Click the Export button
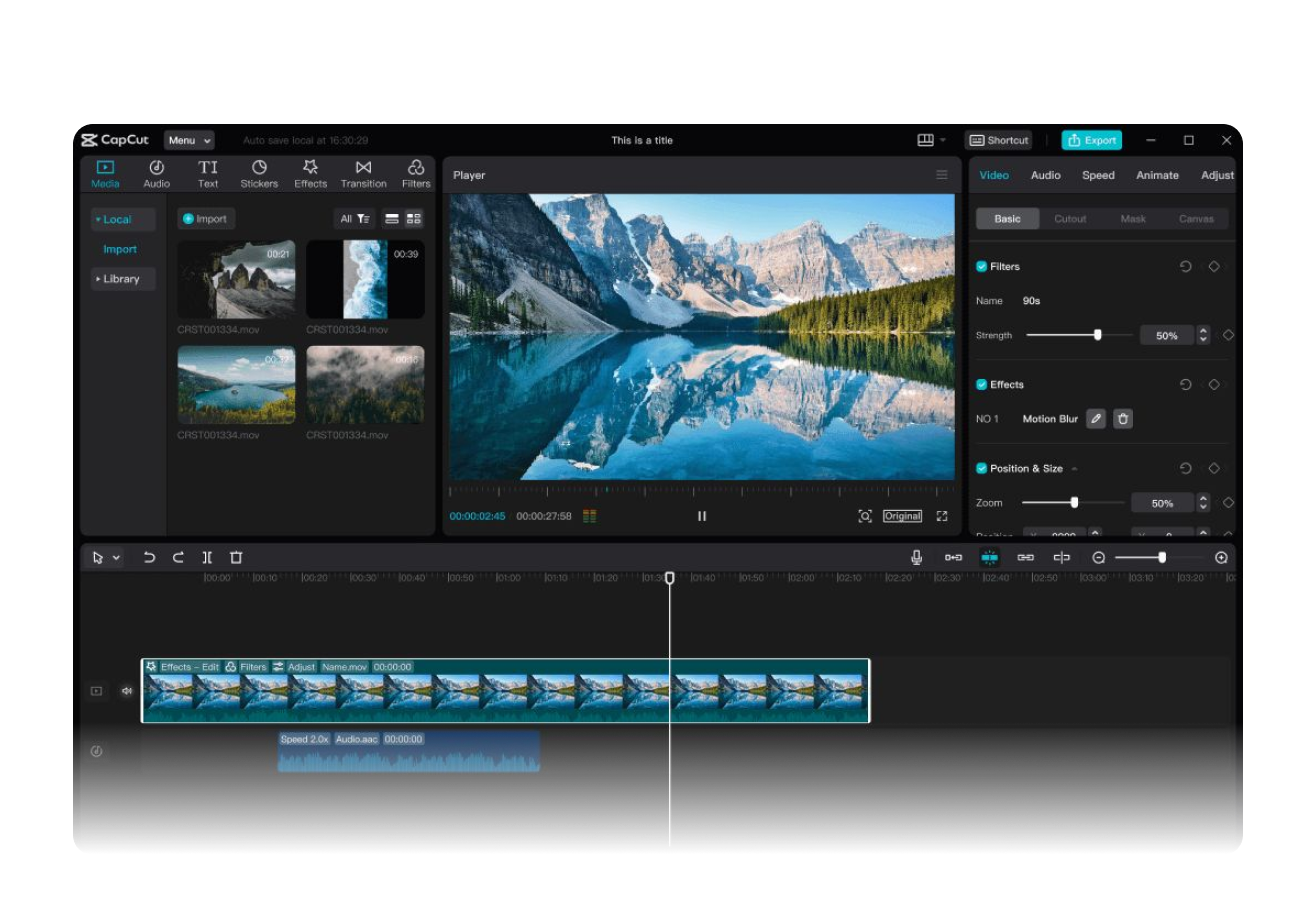Screen dimensions: 1316x903 pos(1091,141)
